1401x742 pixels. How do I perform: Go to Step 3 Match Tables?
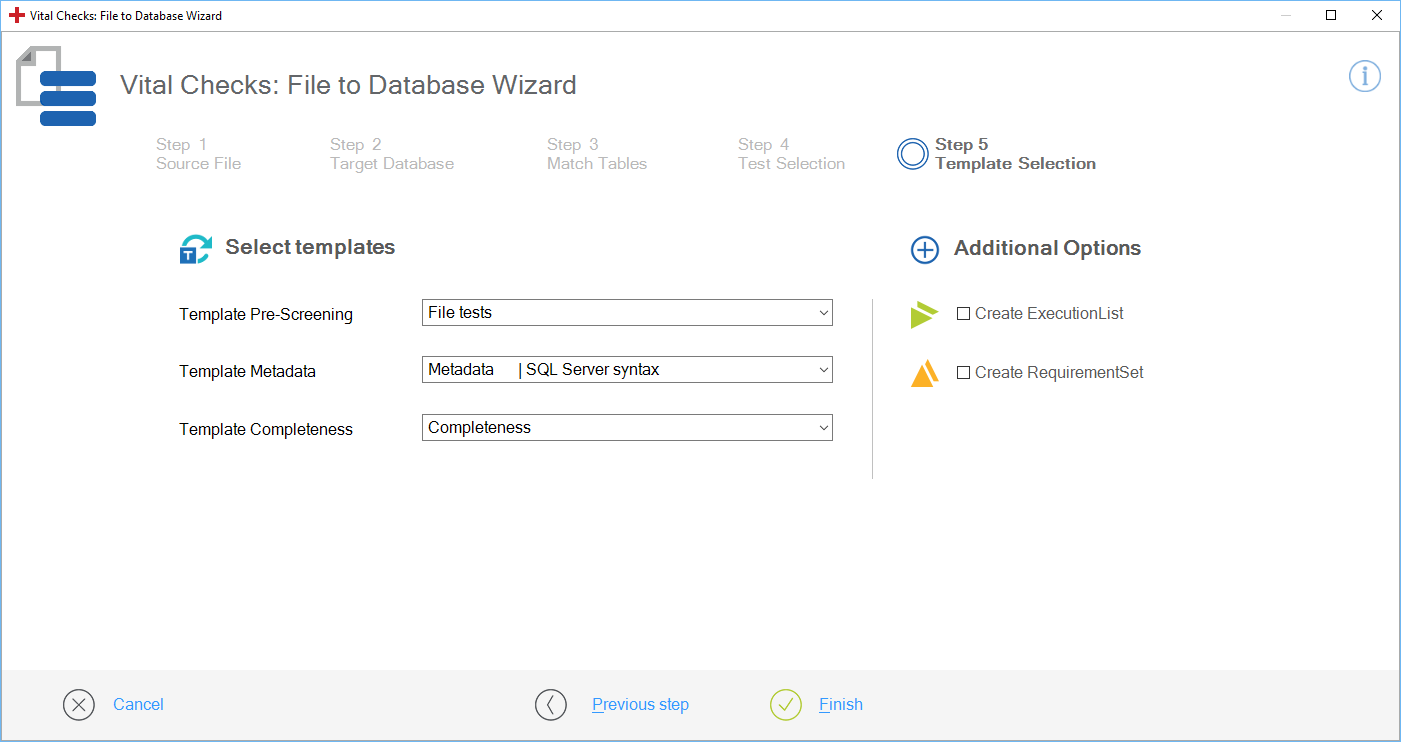pyautogui.click(x=596, y=154)
